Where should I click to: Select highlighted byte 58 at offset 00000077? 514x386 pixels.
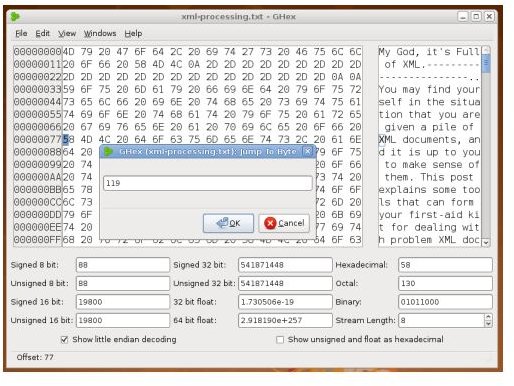[68, 139]
